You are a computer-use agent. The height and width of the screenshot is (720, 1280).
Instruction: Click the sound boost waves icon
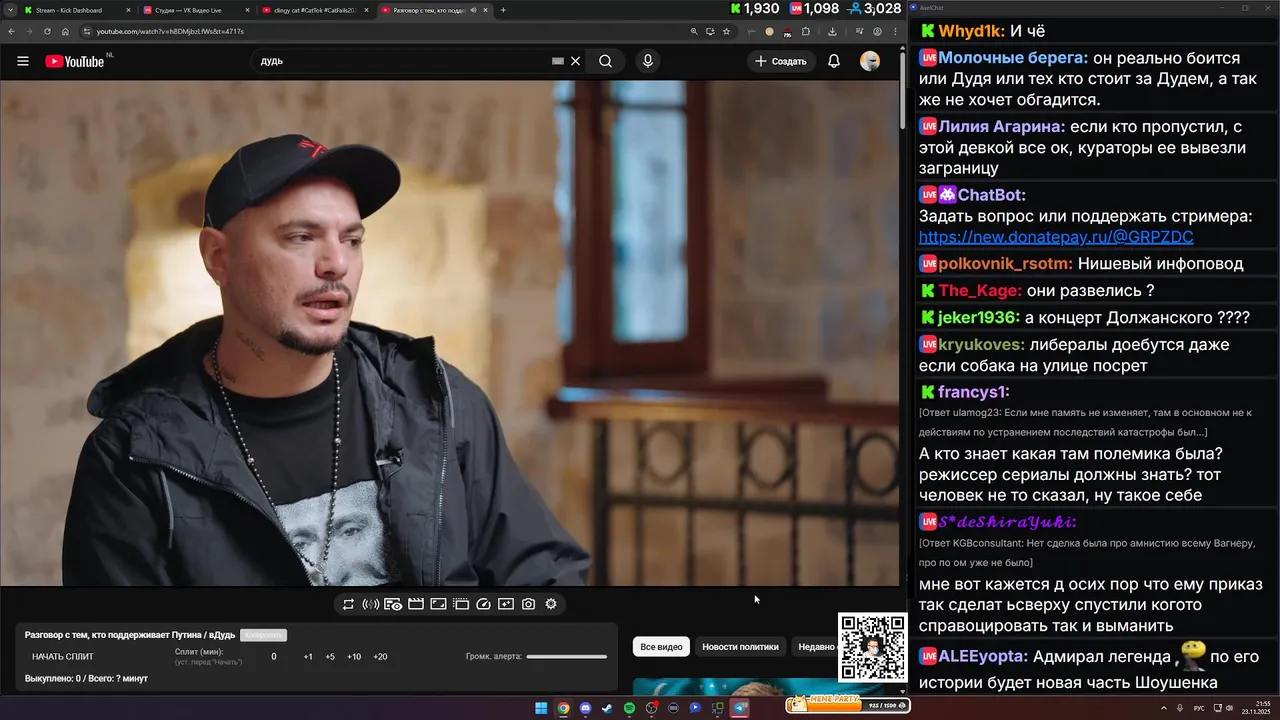pyautogui.click(x=370, y=604)
